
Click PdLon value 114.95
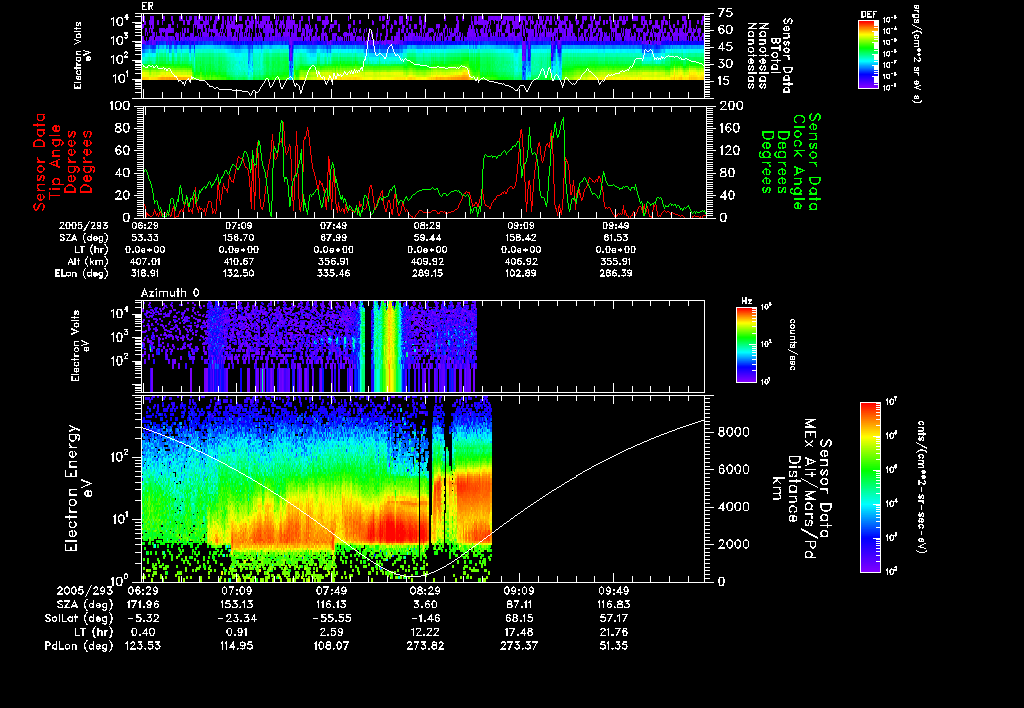point(237,645)
